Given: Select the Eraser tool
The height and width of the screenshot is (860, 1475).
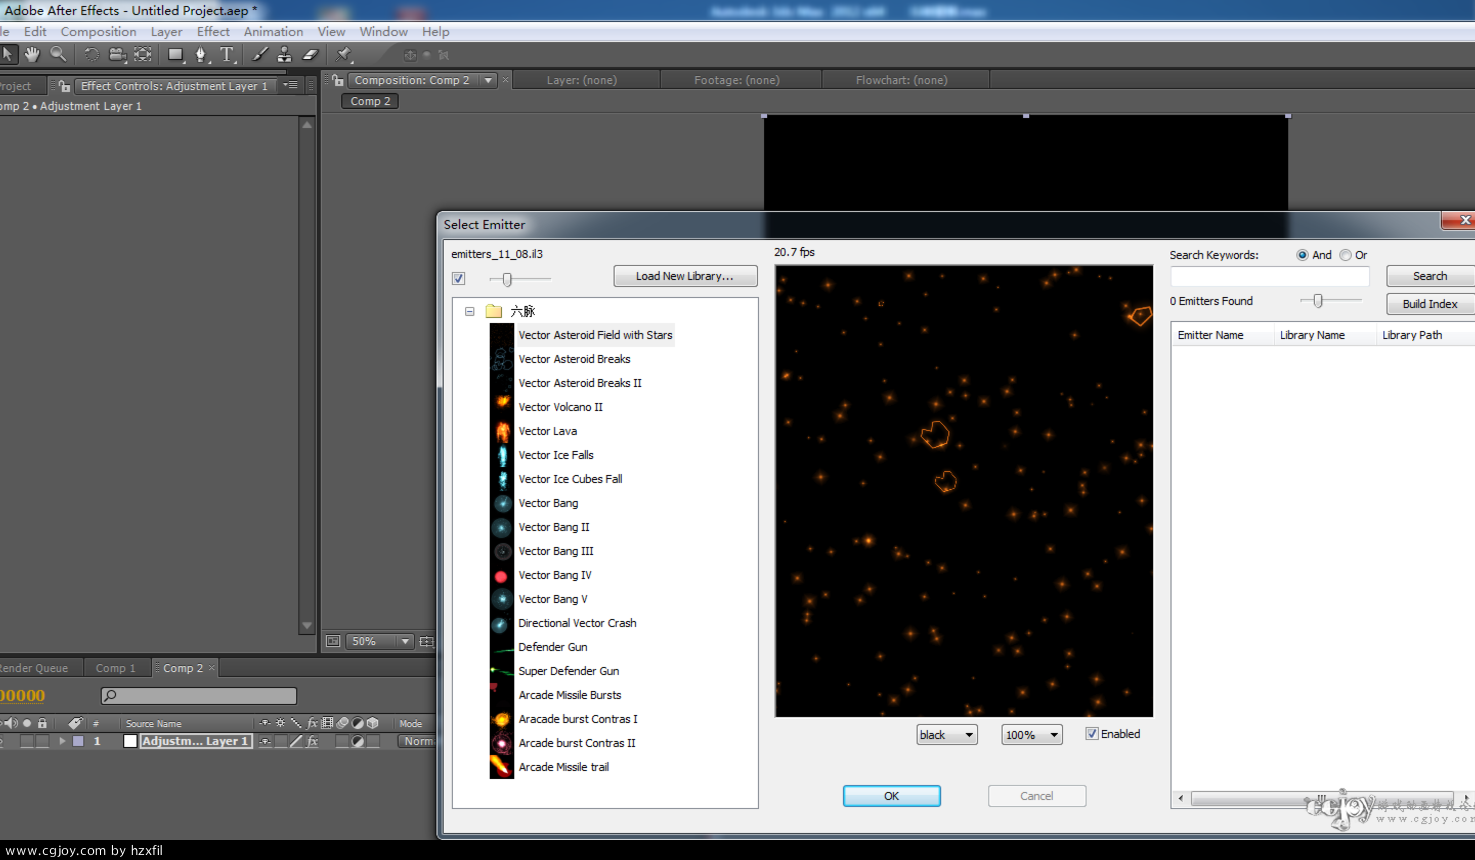Looking at the screenshot, I should point(310,54).
